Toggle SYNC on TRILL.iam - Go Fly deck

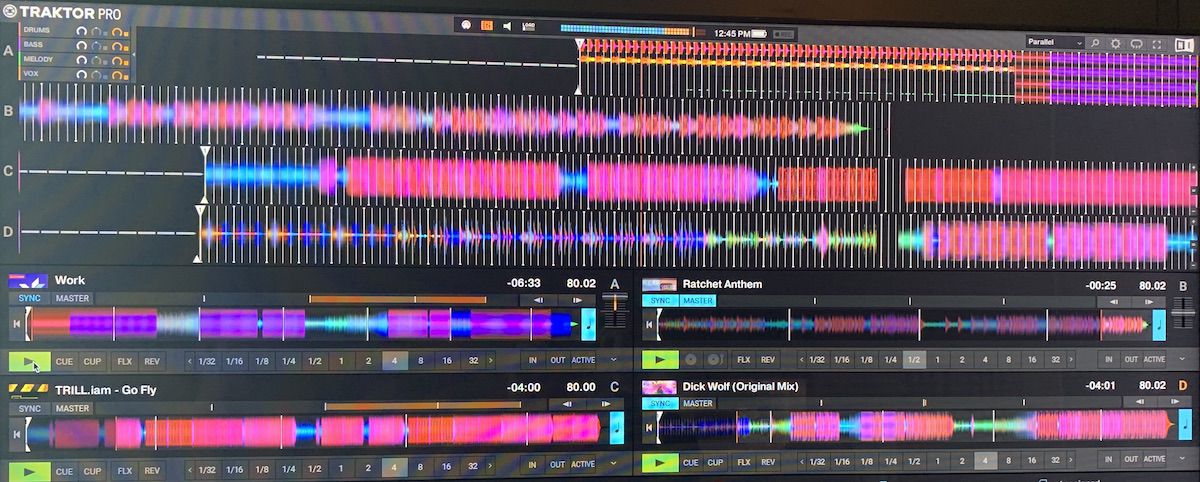29,408
